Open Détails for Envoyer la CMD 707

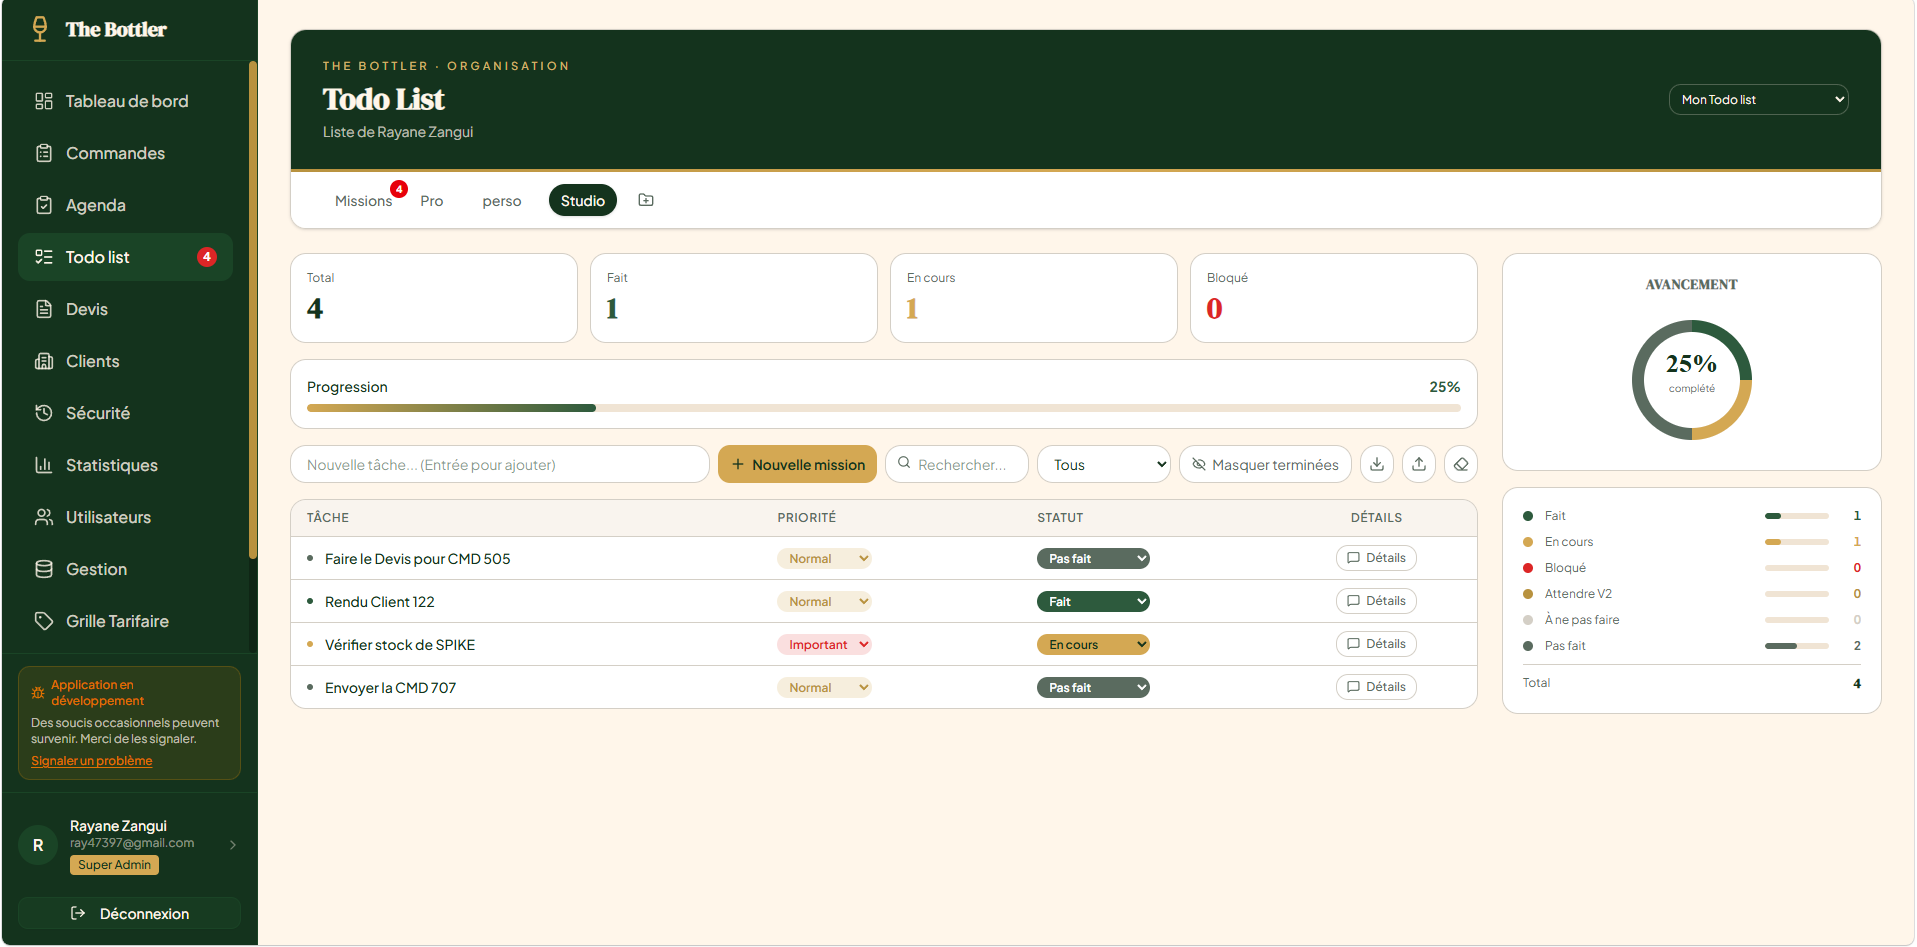coord(1376,687)
